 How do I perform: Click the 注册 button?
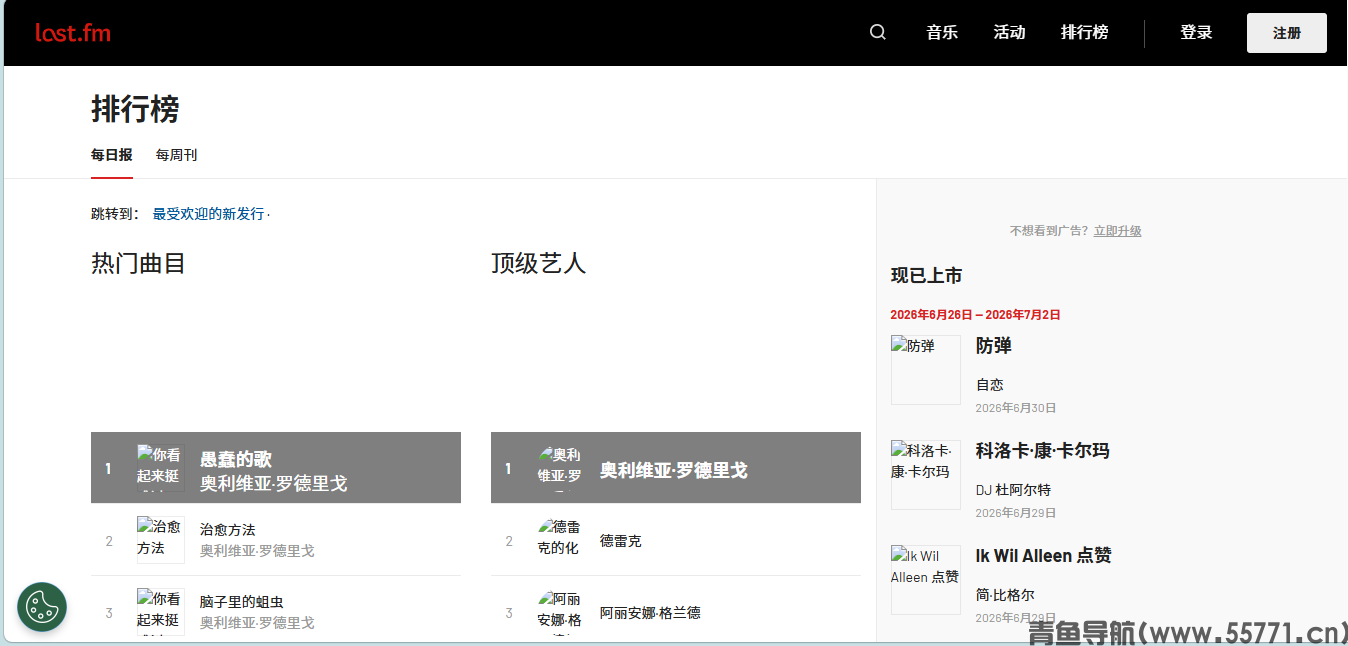(x=1287, y=33)
